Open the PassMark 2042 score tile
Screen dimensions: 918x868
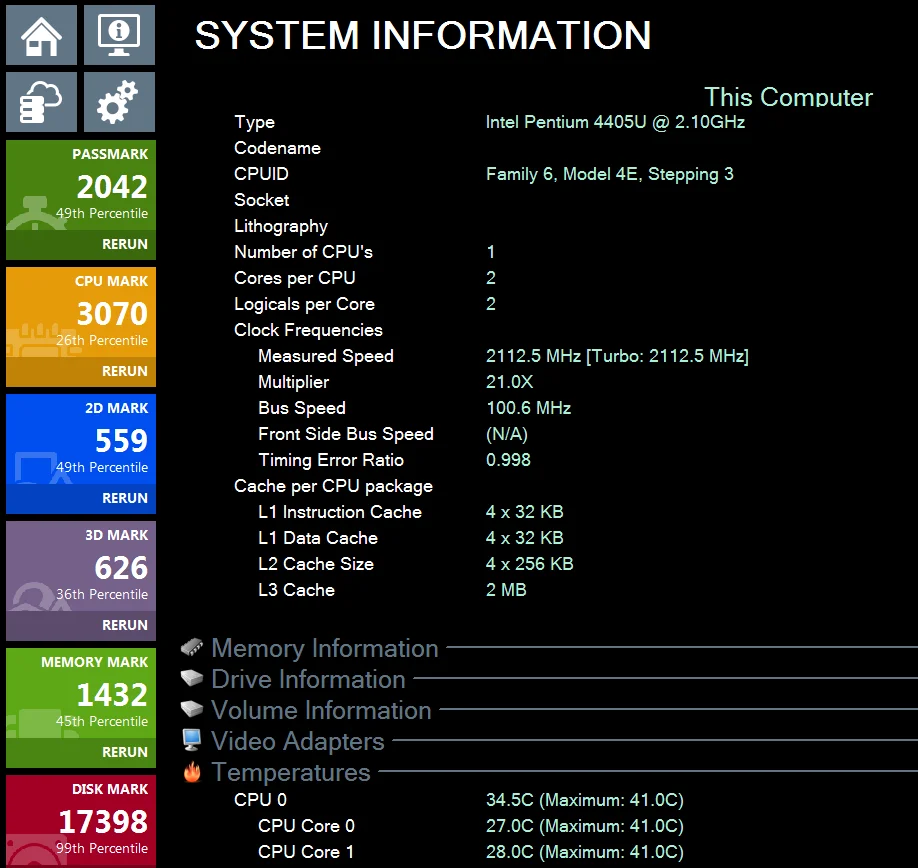click(x=81, y=186)
